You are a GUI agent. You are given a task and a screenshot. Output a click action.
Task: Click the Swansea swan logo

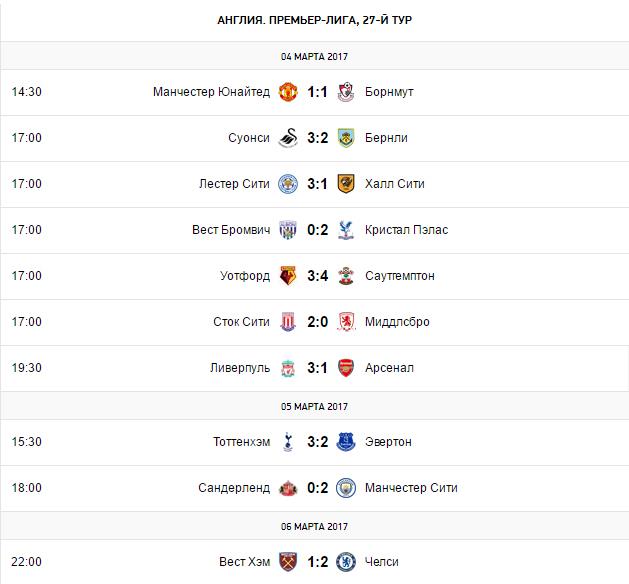pyautogui.click(x=288, y=138)
